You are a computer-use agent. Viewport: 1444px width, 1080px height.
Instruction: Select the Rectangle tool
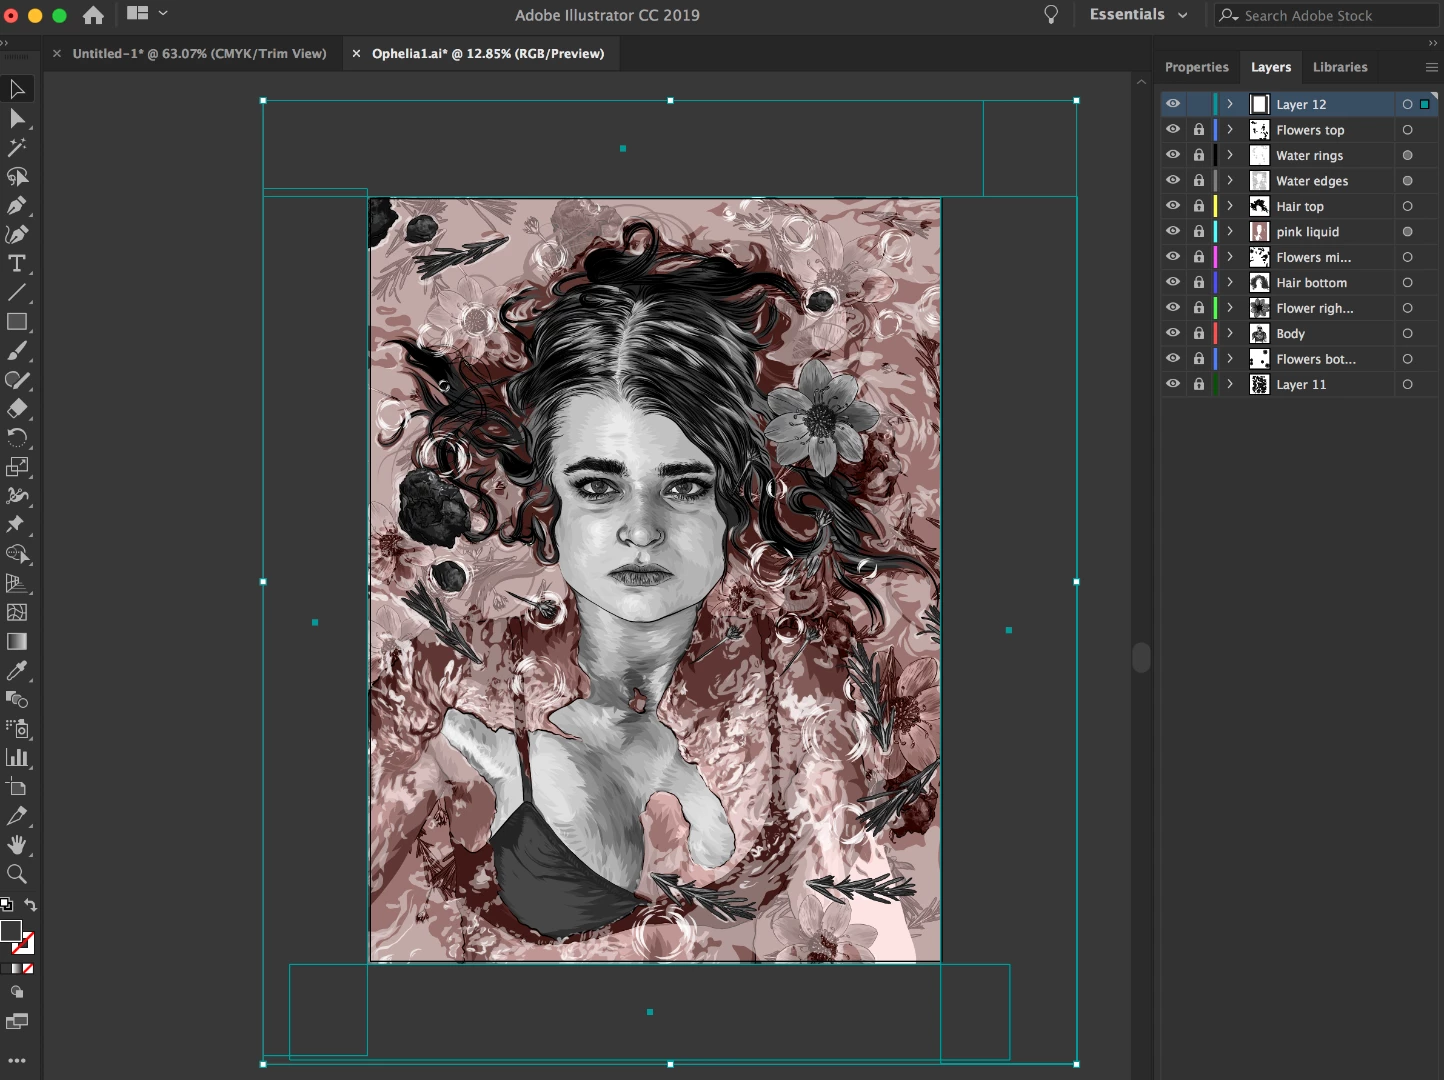tap(17, 322)
